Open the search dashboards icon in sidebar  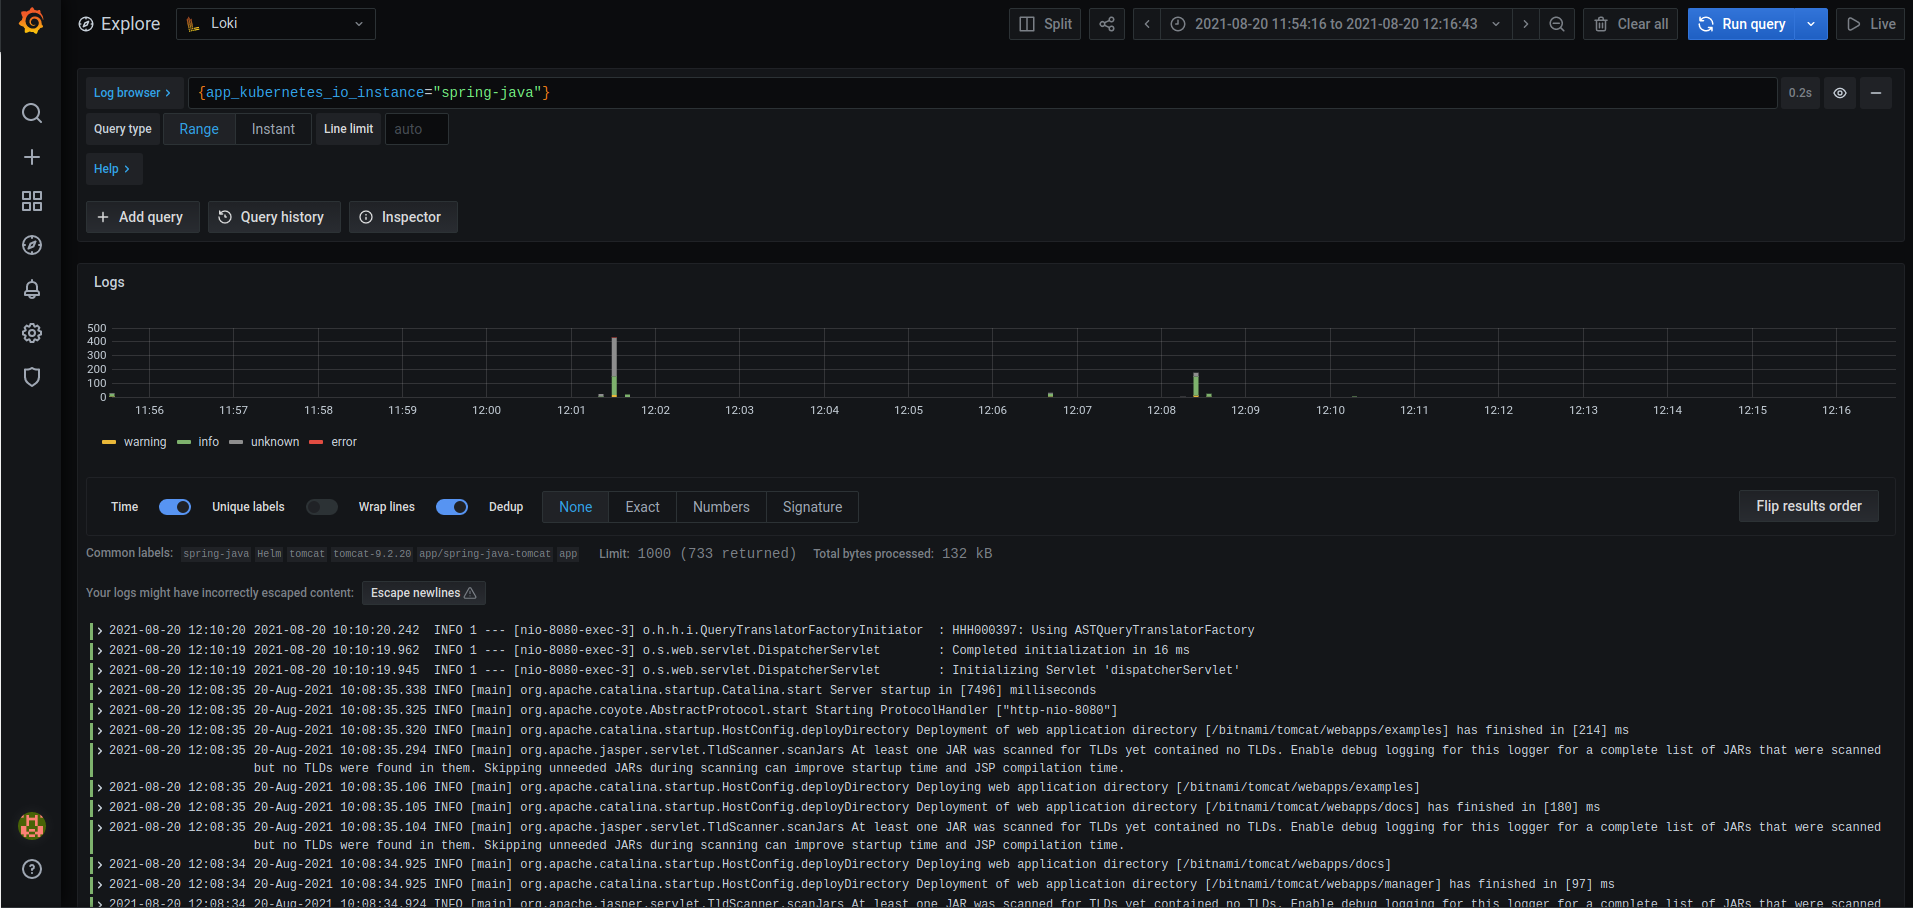click(x=32, y=113)
